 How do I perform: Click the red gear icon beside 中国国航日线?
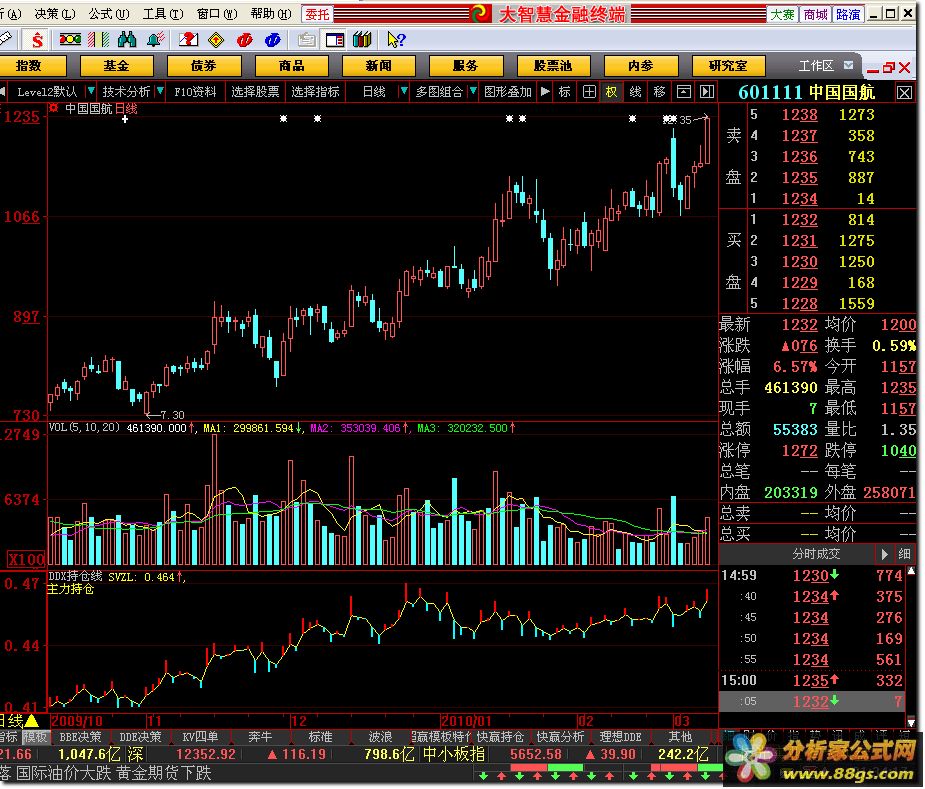point(55,108)
